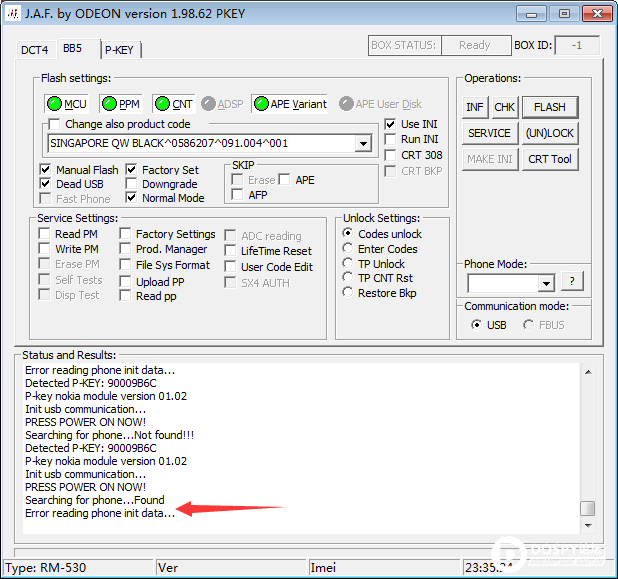Viewport: 618px width, 579px height.
Task: Enable CRT 308 checkbox
Action: point(390,155)
